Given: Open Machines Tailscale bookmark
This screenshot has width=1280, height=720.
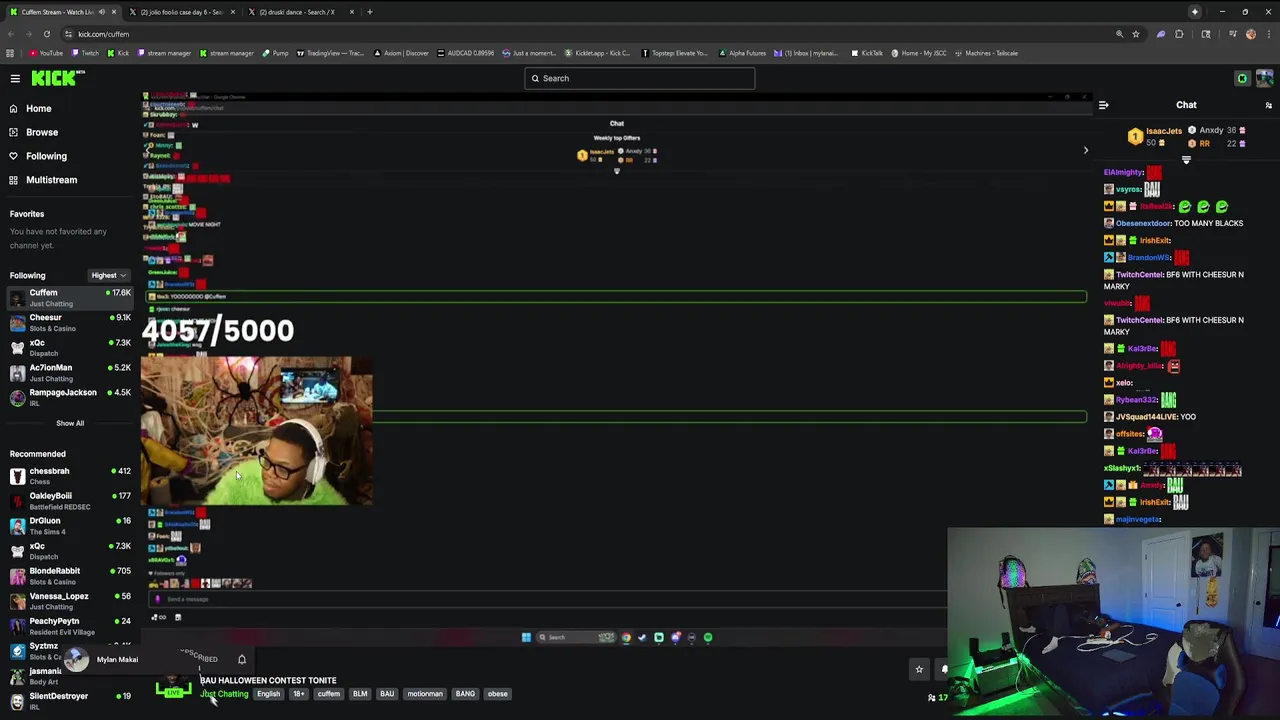Looking at the screenshot, I should pos(986,53).
